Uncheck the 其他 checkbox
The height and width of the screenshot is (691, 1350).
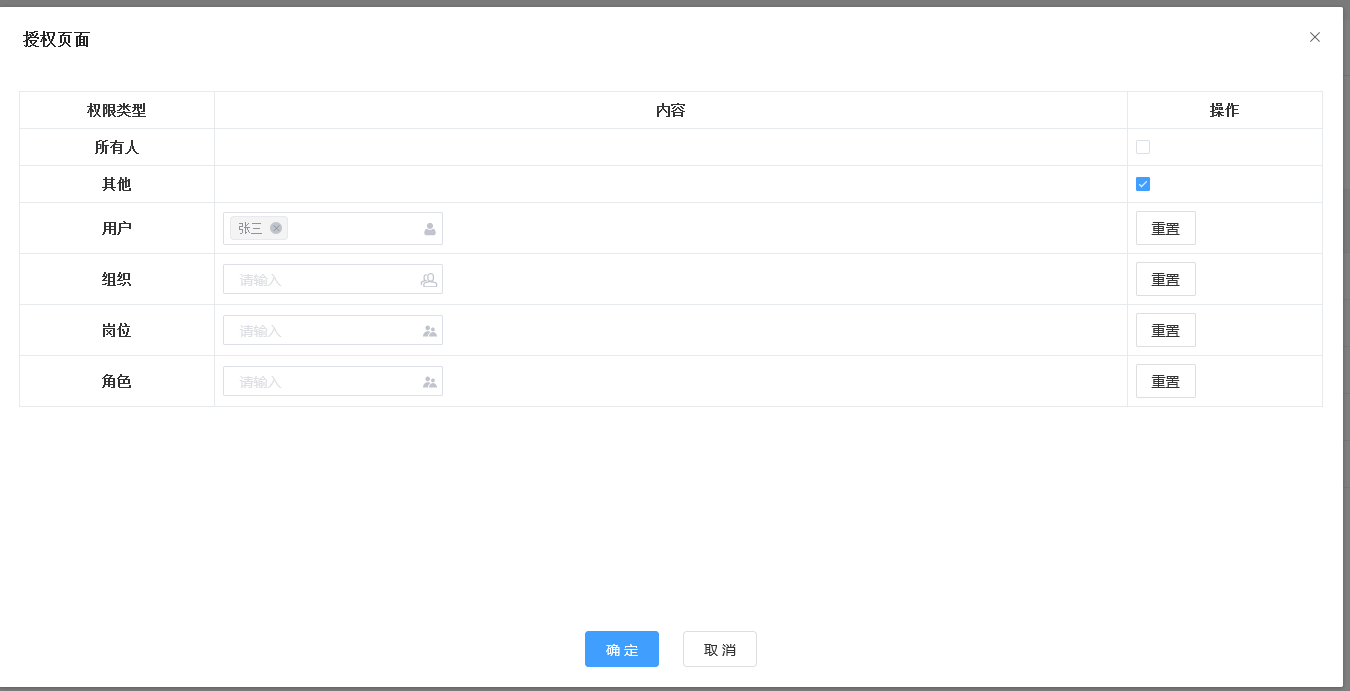(x=1143, y=184)
